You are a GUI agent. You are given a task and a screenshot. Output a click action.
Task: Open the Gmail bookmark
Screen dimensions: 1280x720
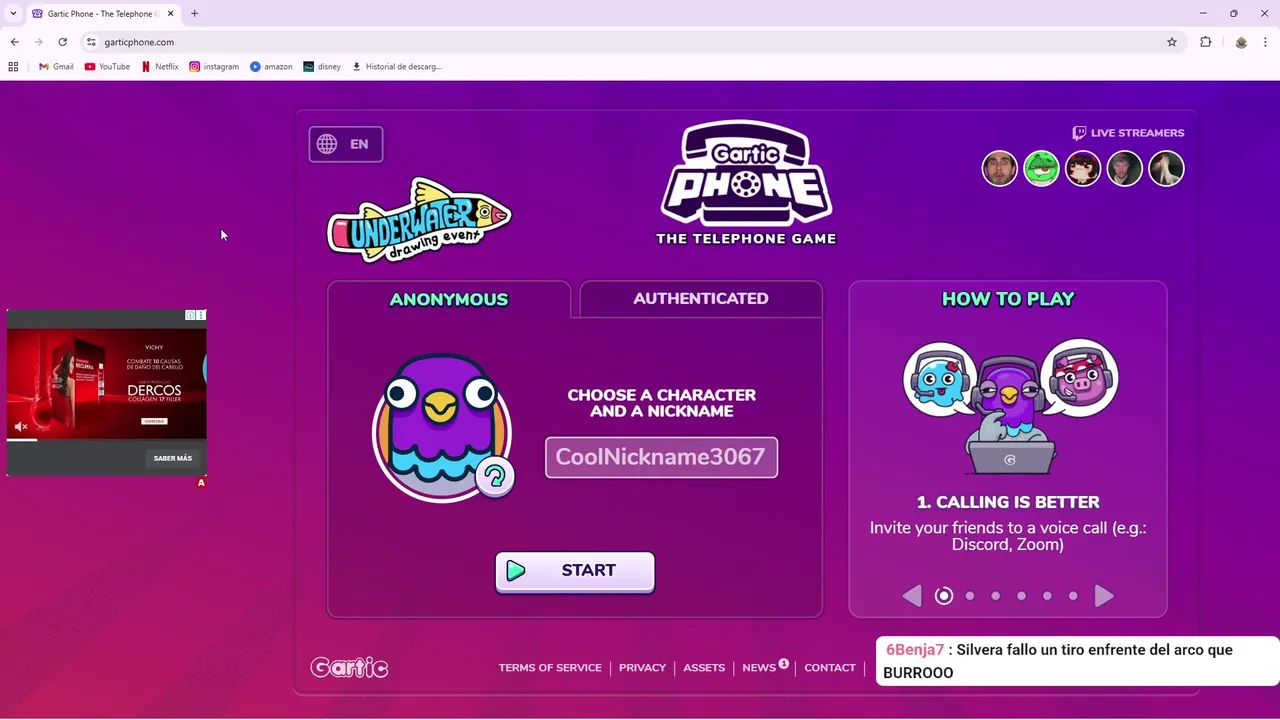click(56, 67)
